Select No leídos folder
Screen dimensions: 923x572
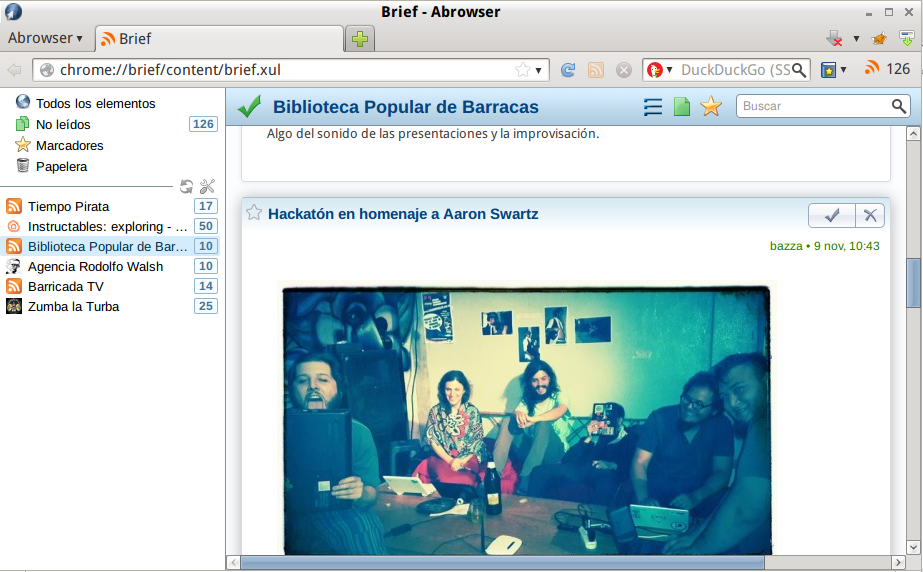[62, 124]
